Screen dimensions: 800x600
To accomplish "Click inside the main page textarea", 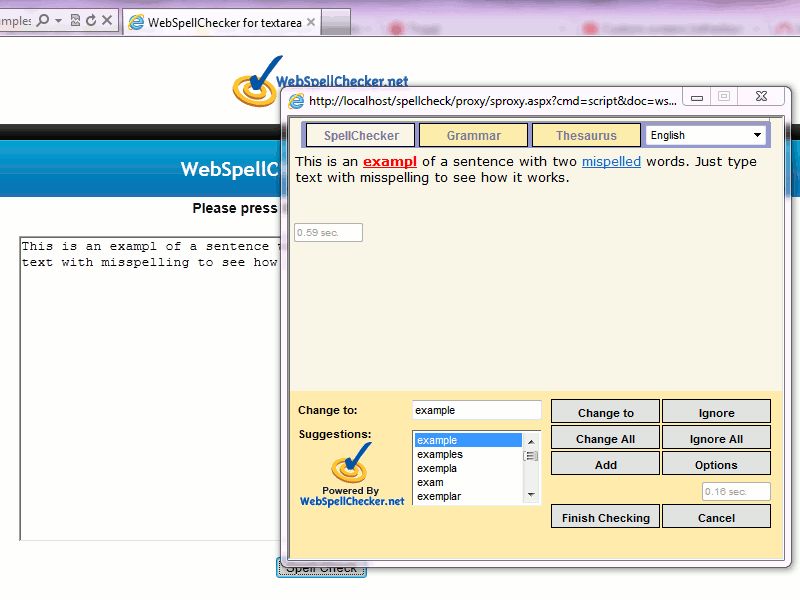I will click(x=151, y=388).
